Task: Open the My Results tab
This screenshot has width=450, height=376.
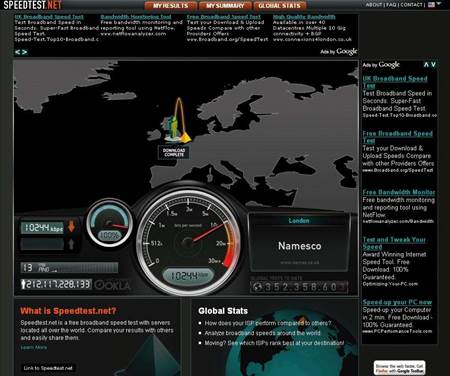Action: [170, 6]
